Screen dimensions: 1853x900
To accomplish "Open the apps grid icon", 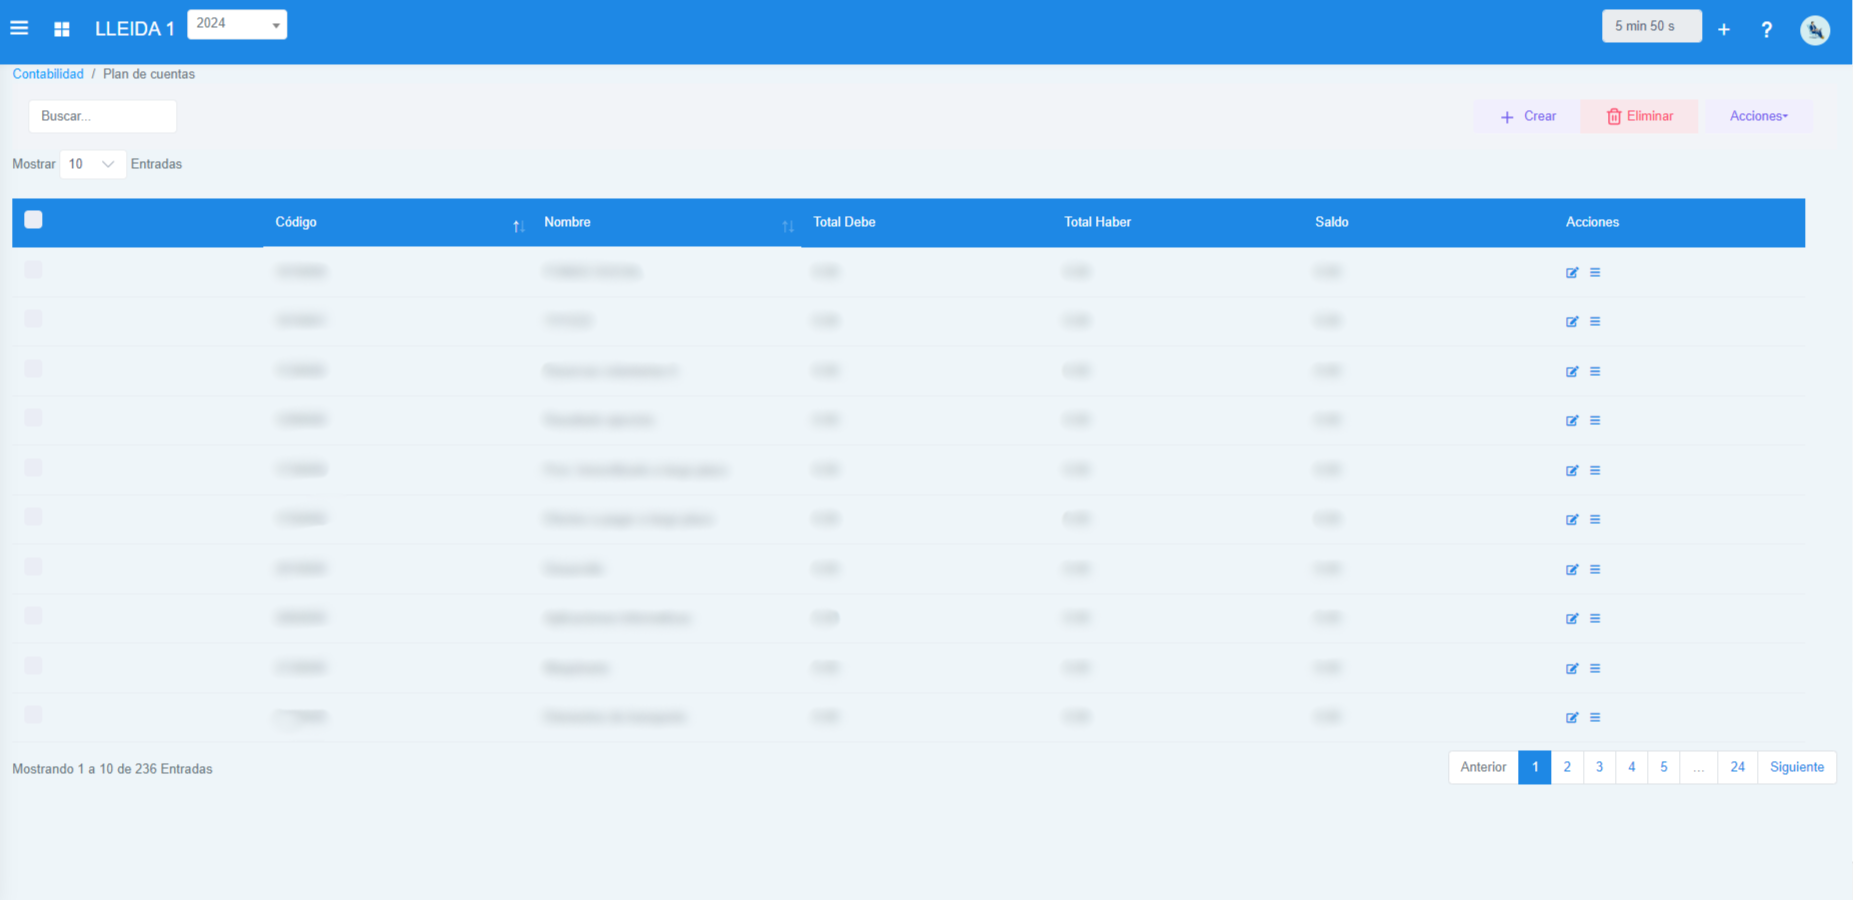I will pyautogui.click(x=62, y=29).
